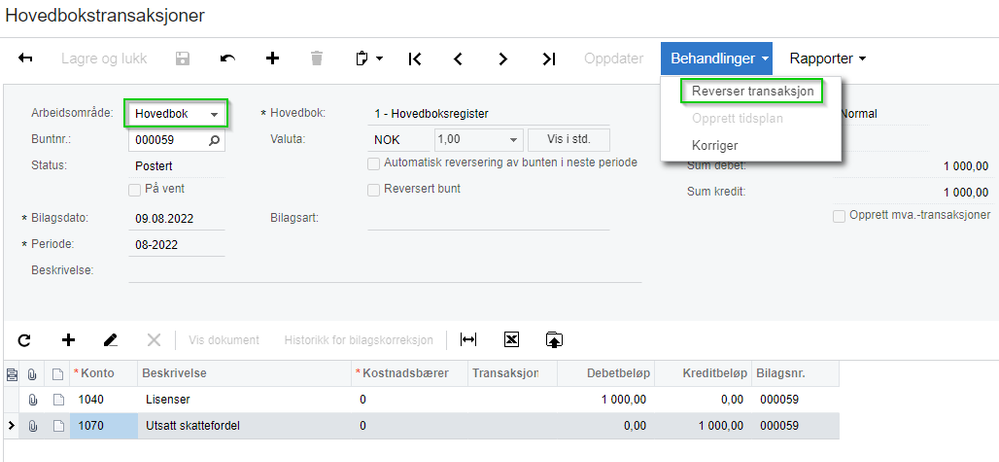The height and width of the screenshot is (462, 999).
Task: Click the Kreditbeløp column header
Action: pos(703,373)
